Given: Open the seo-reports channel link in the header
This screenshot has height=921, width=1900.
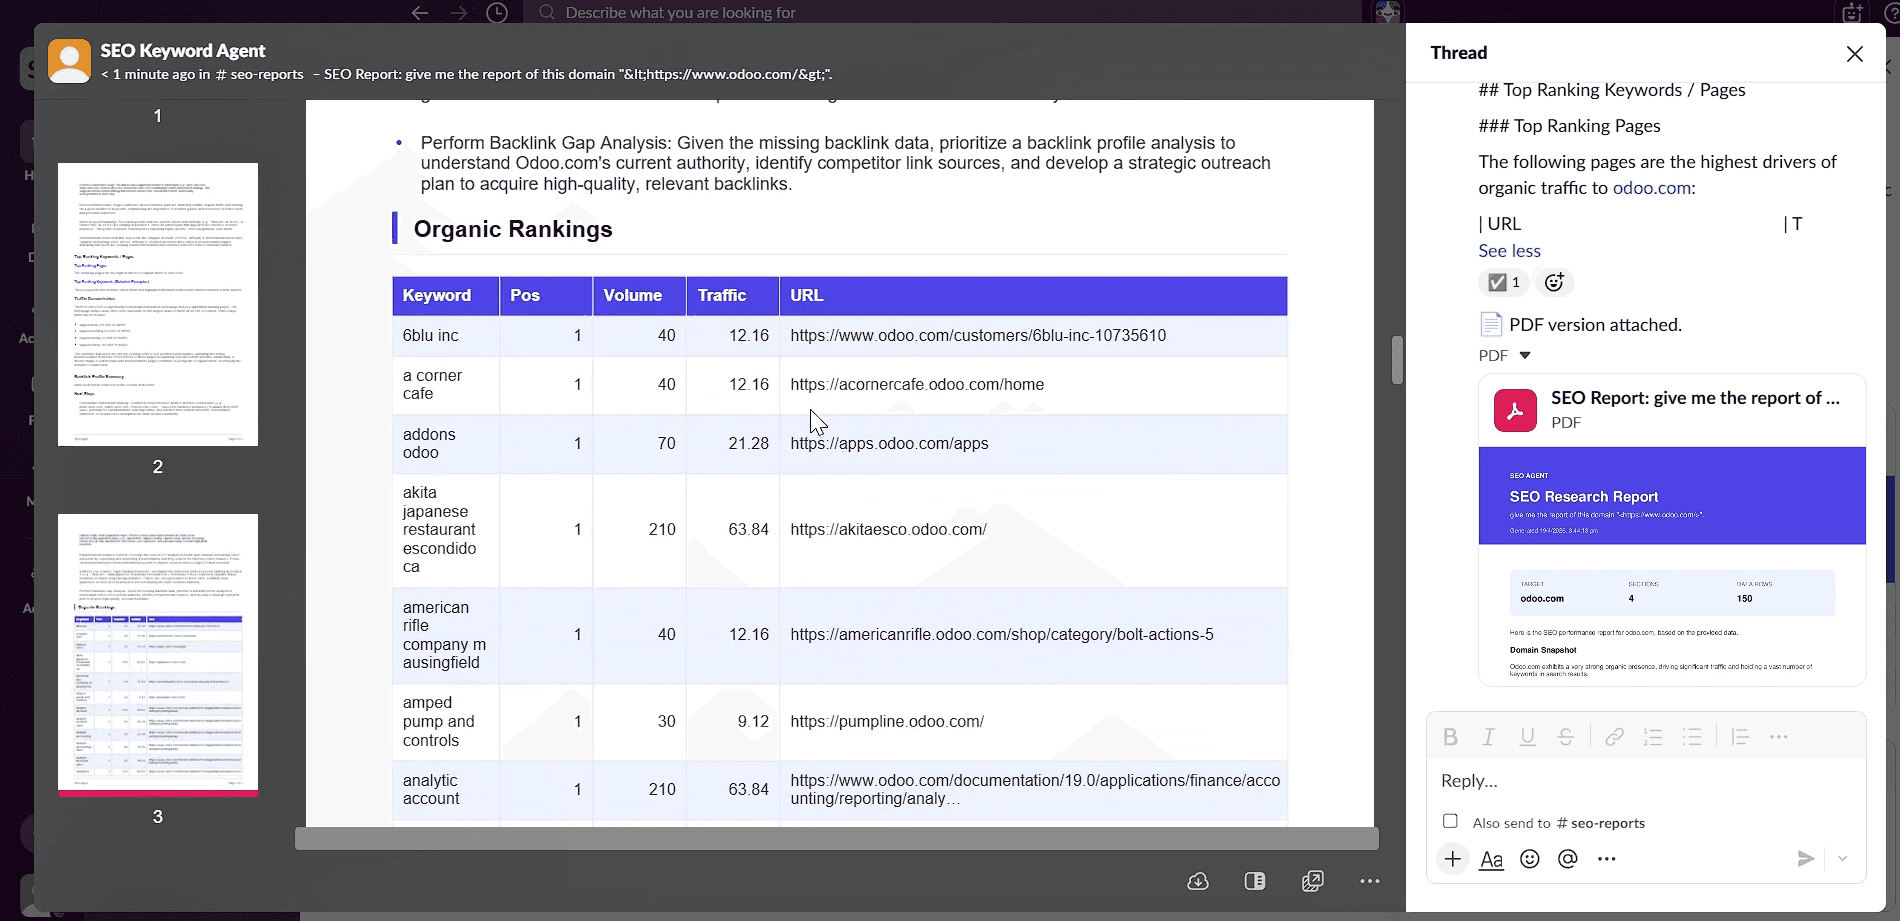Looking at the screenshot, I should (260, 74).
